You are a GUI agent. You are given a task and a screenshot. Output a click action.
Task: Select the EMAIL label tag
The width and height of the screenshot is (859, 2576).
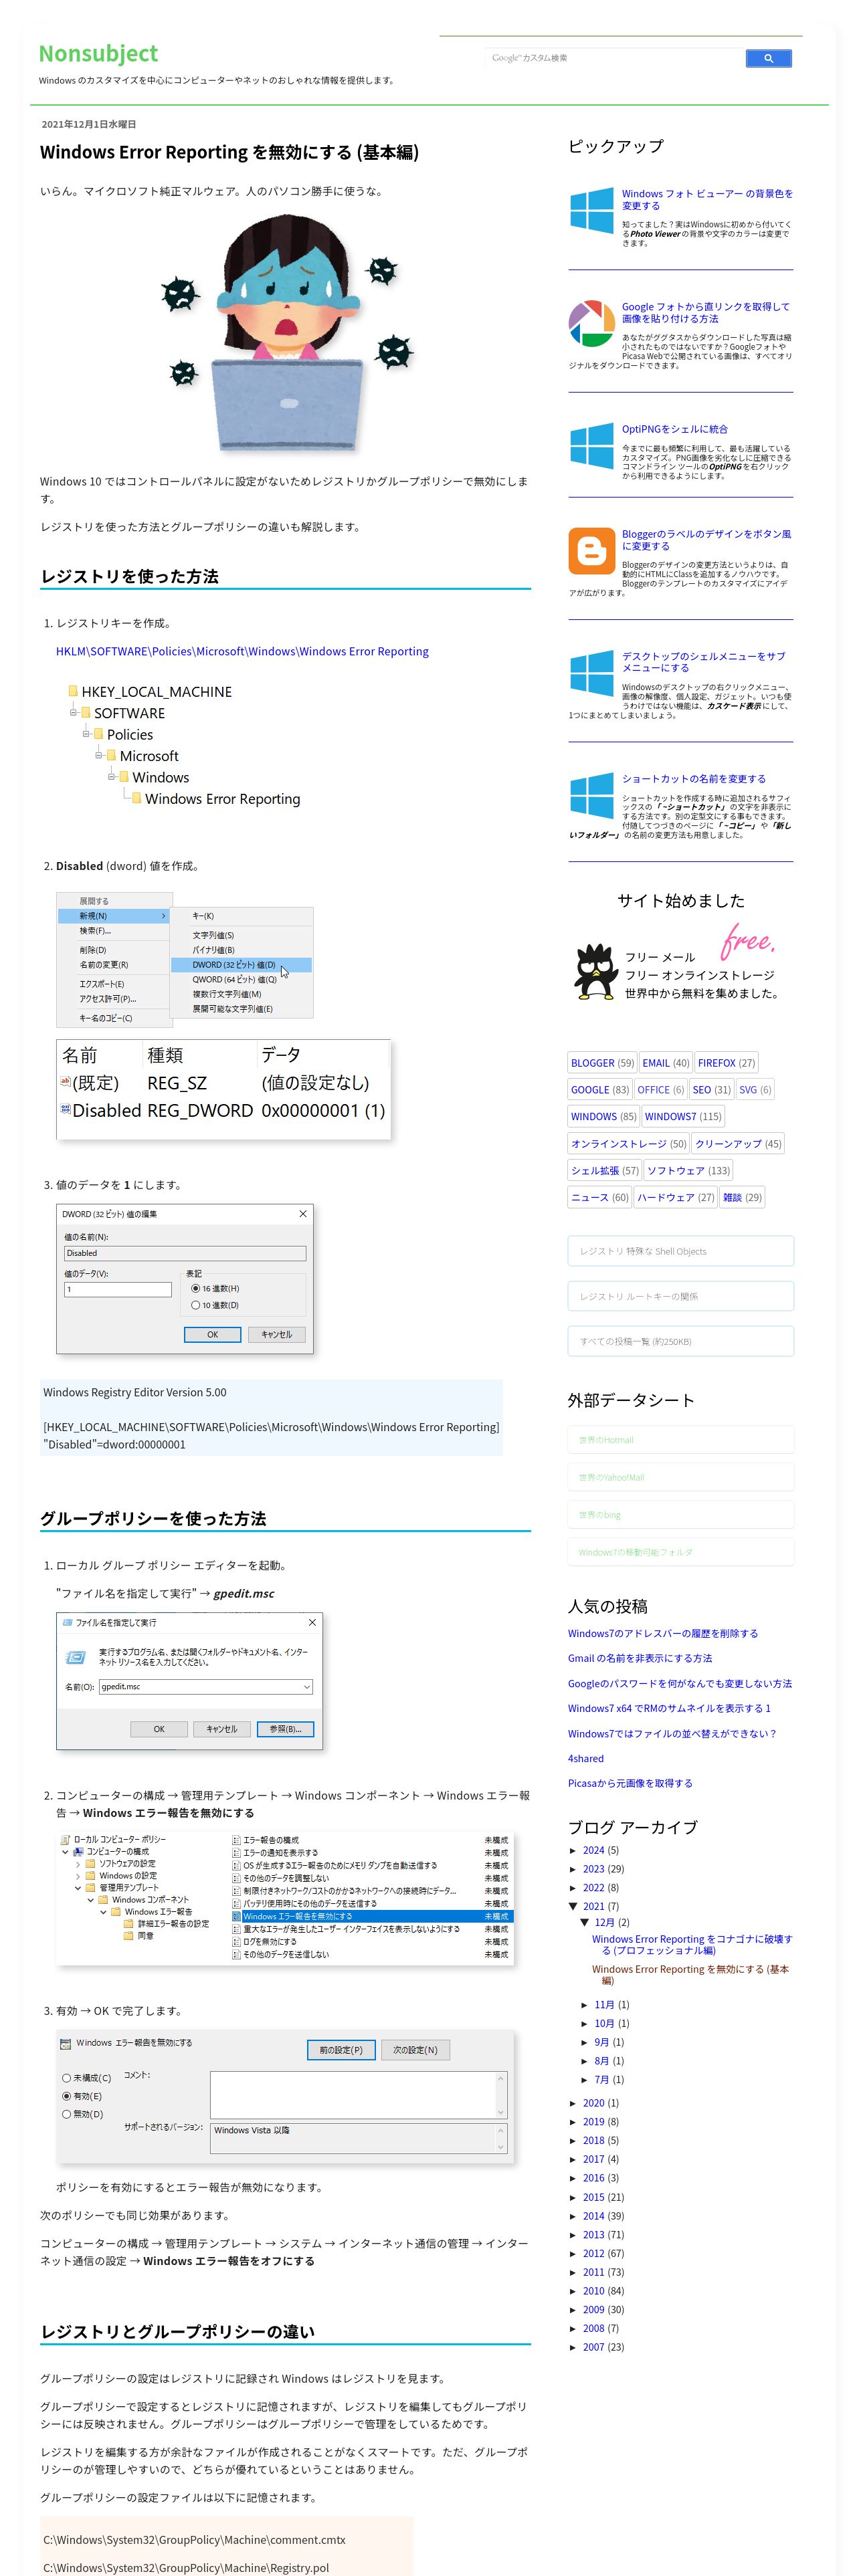665,1063
